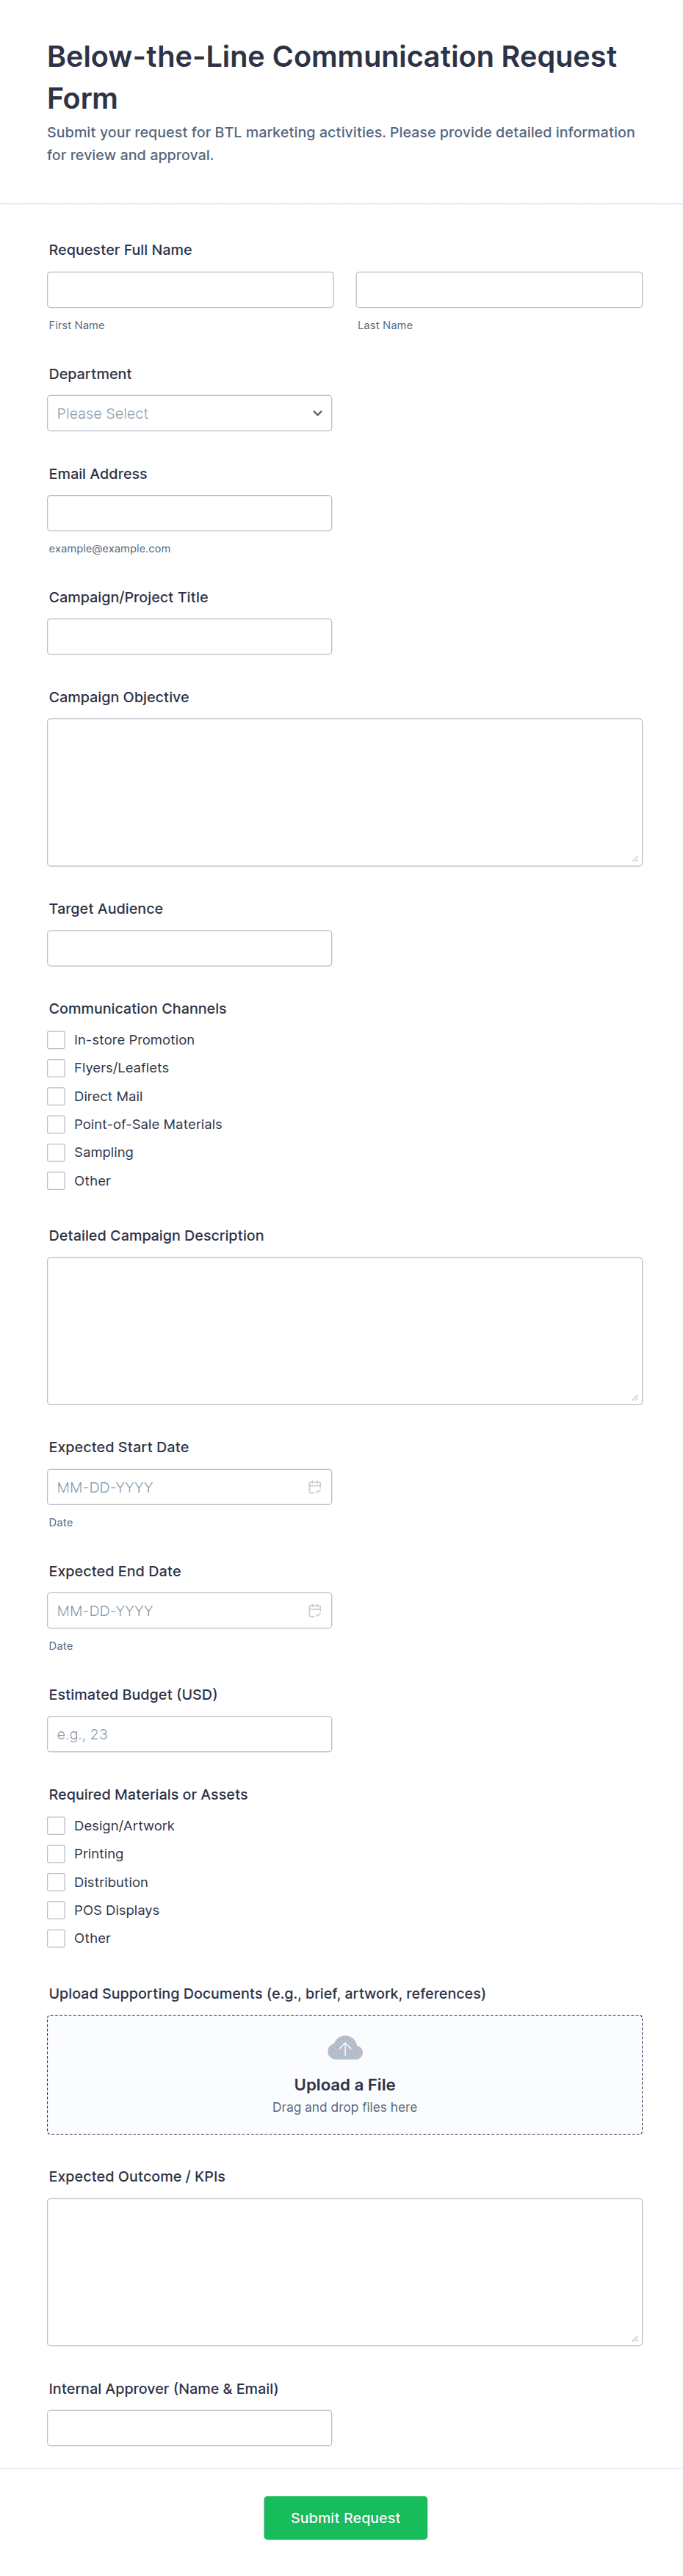Open calendar icon for Expected Start Date
Image resolution: width=683 pixels, height=2576 pixels.
coord(314,1487)
